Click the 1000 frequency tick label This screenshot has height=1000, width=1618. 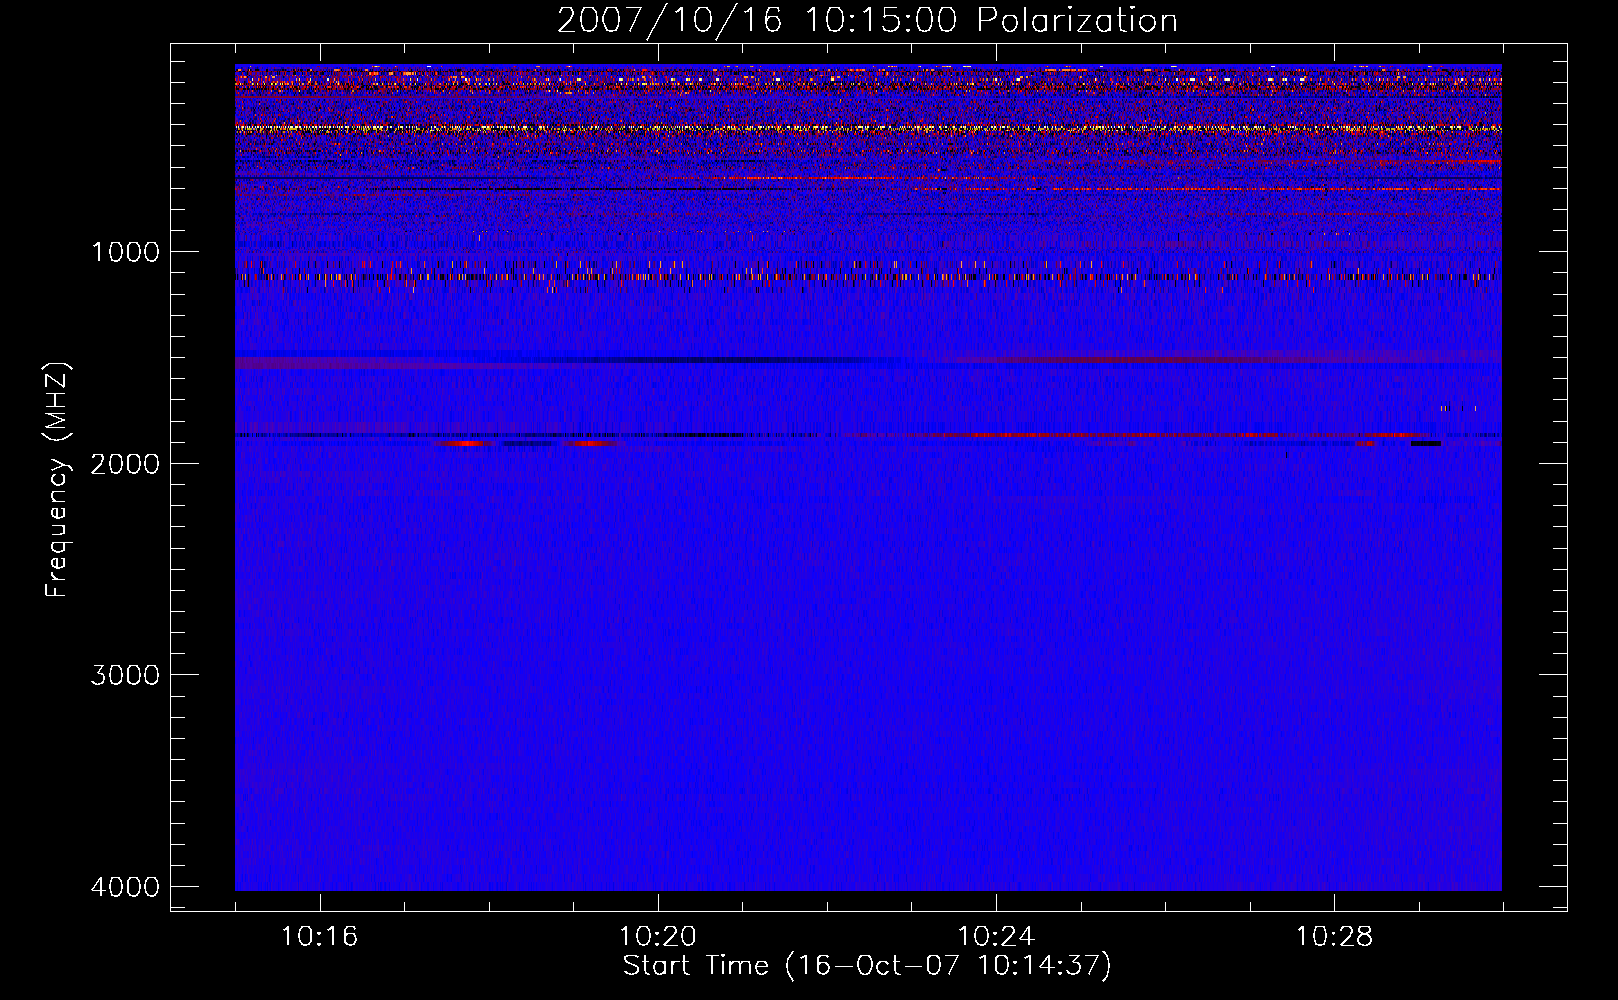pos(125,251)
